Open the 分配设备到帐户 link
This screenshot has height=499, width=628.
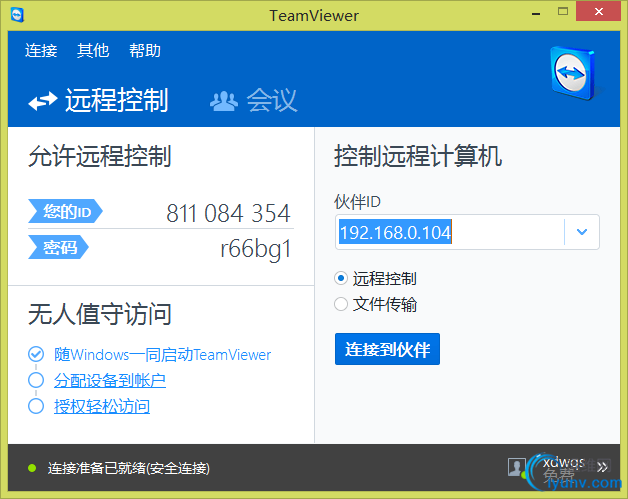tap(110, 380)
